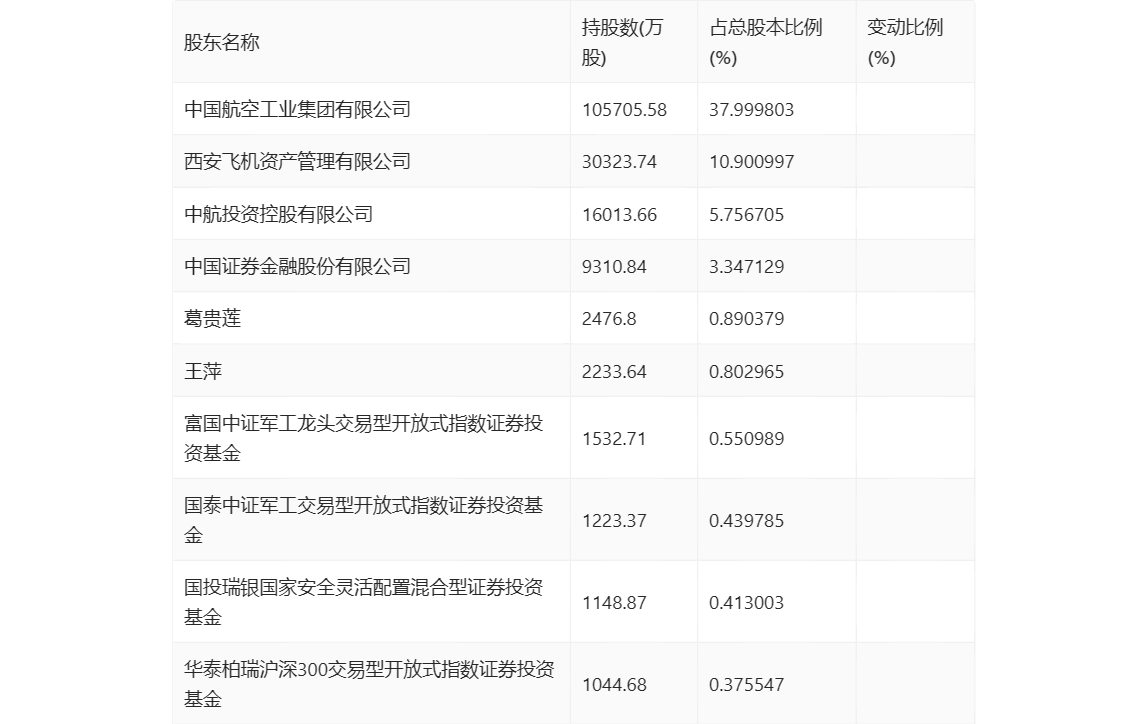Click percentage value 10.900997
This screenshot has width=1148, height=724.
751,162
